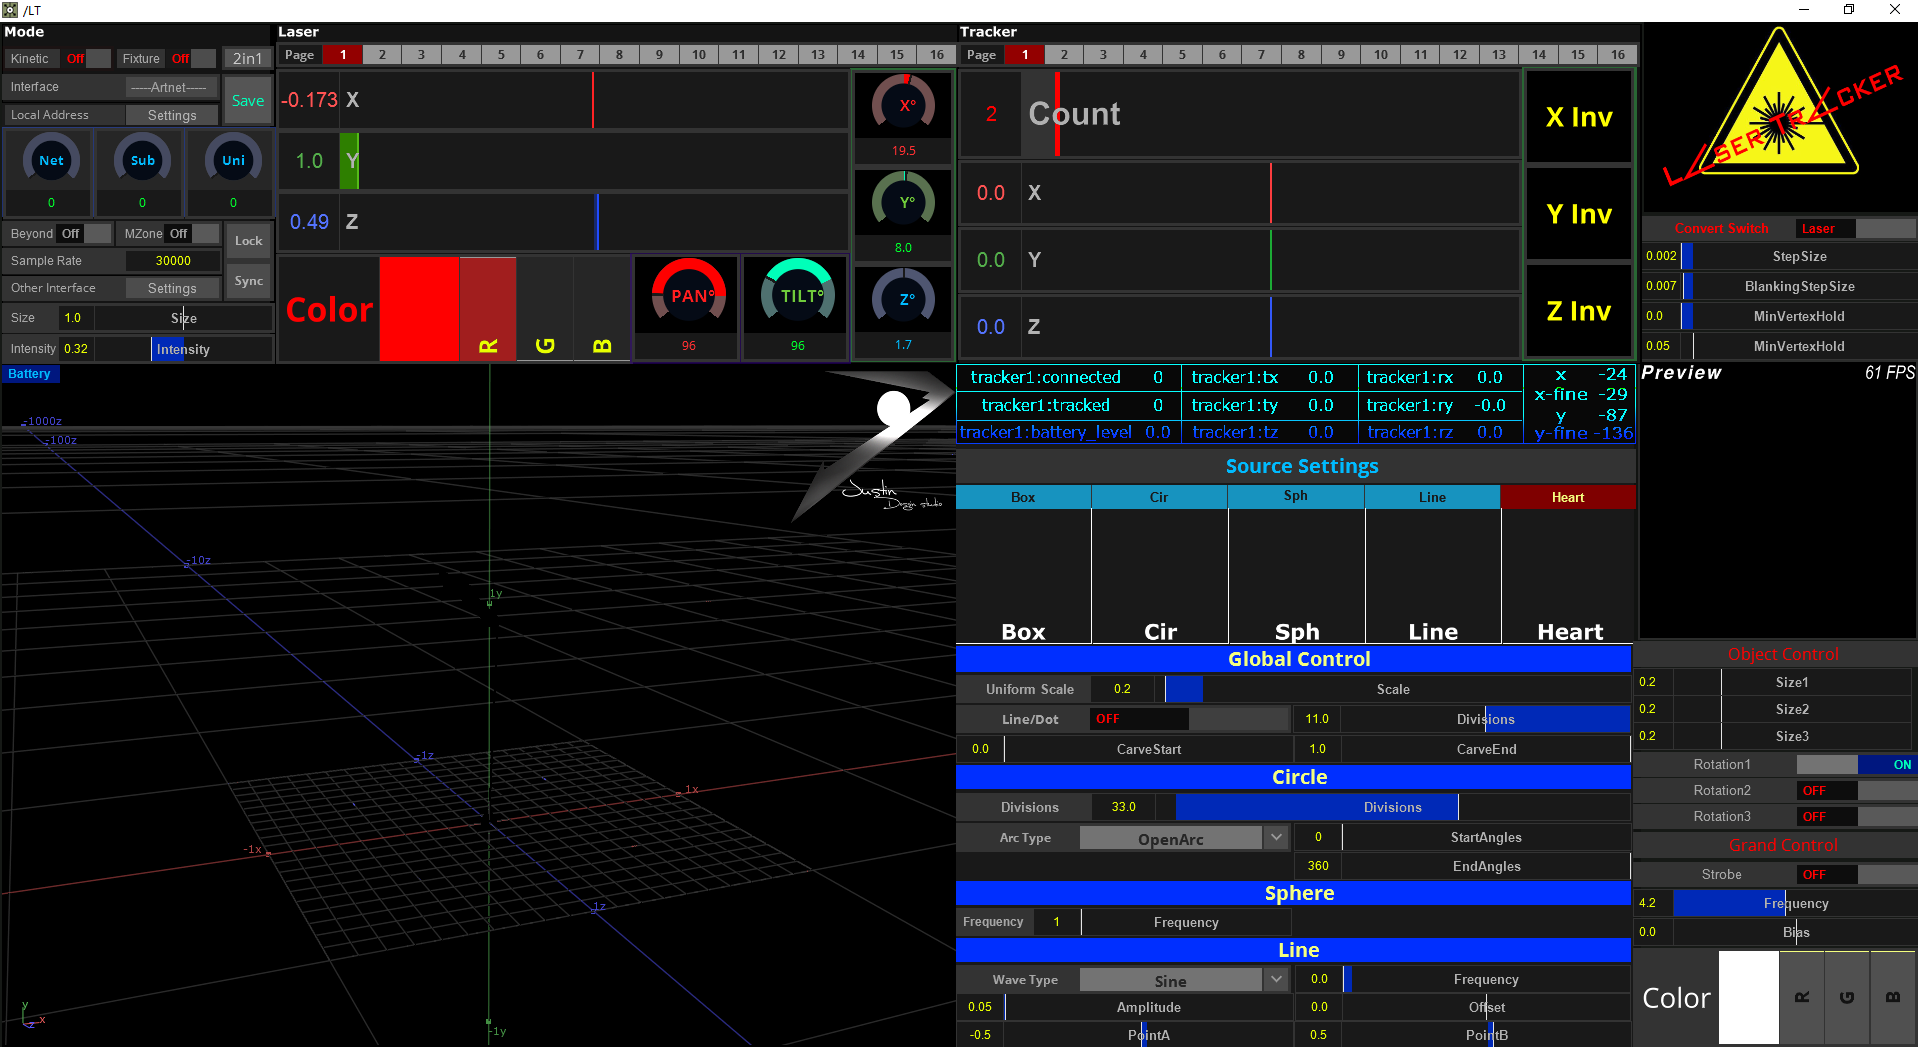Click the B channel in Grand Control color
Image resolution: width=1918 pixels, height=1047 pixels.
click(x=1893, y=997)
